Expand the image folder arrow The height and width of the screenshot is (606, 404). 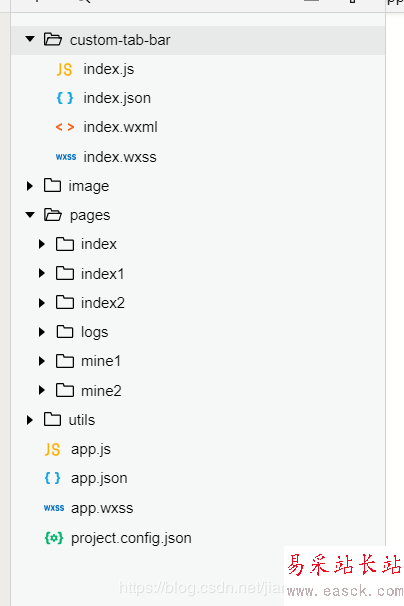tap(29, 186)
